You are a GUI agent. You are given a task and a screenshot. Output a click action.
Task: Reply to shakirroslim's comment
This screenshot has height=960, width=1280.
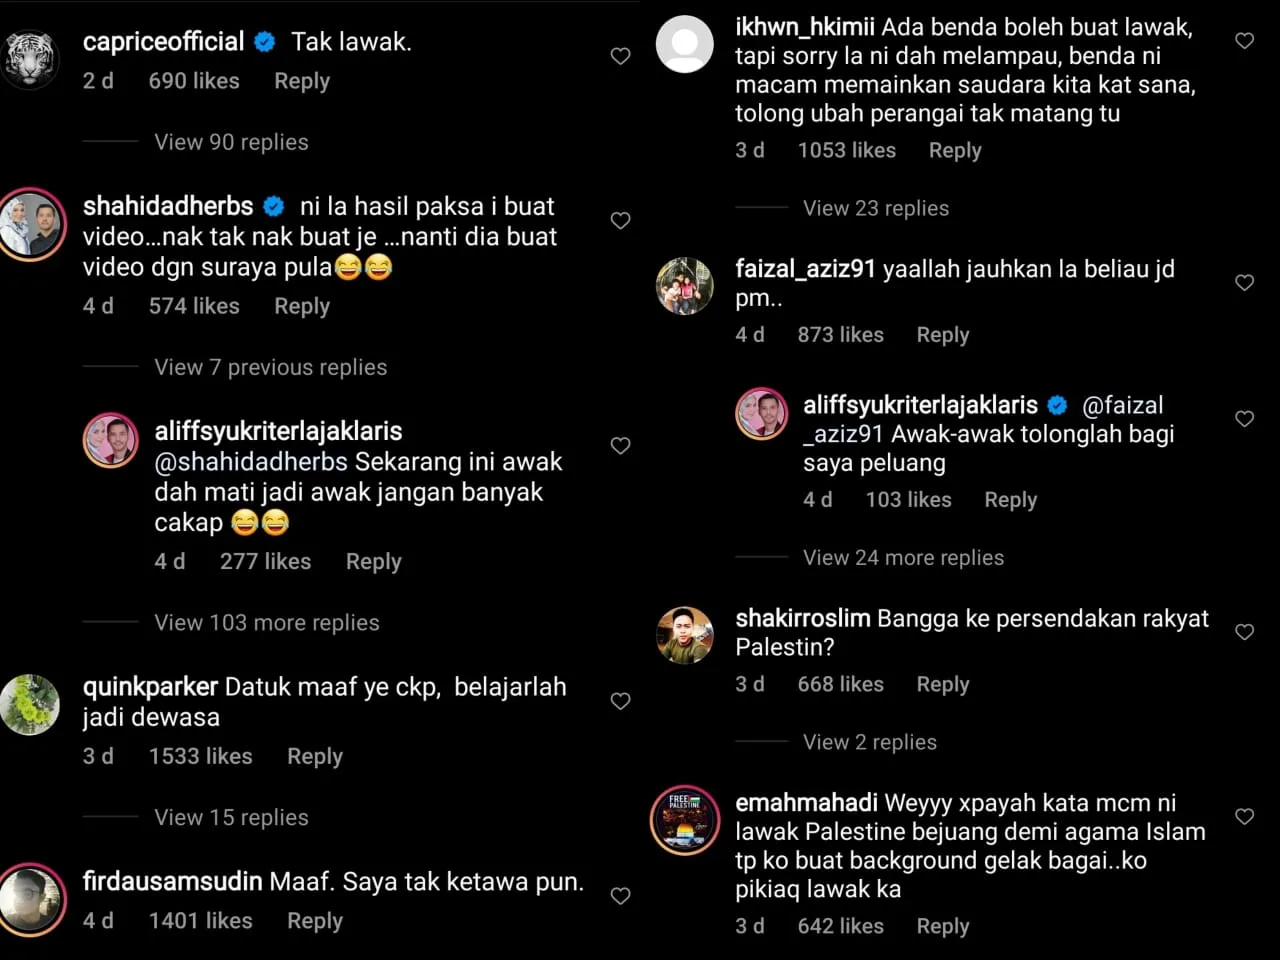click(942, 685)
